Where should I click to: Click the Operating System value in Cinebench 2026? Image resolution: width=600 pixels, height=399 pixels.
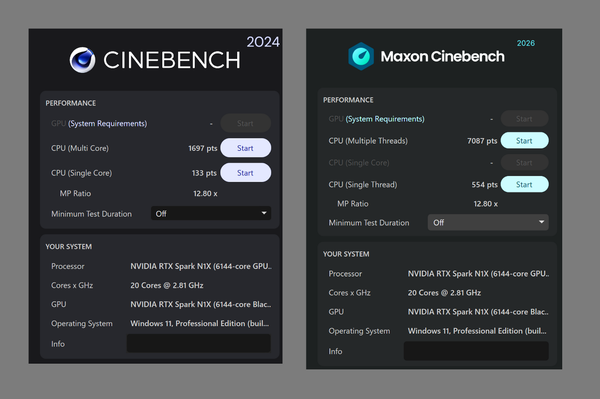coord(477,331)
